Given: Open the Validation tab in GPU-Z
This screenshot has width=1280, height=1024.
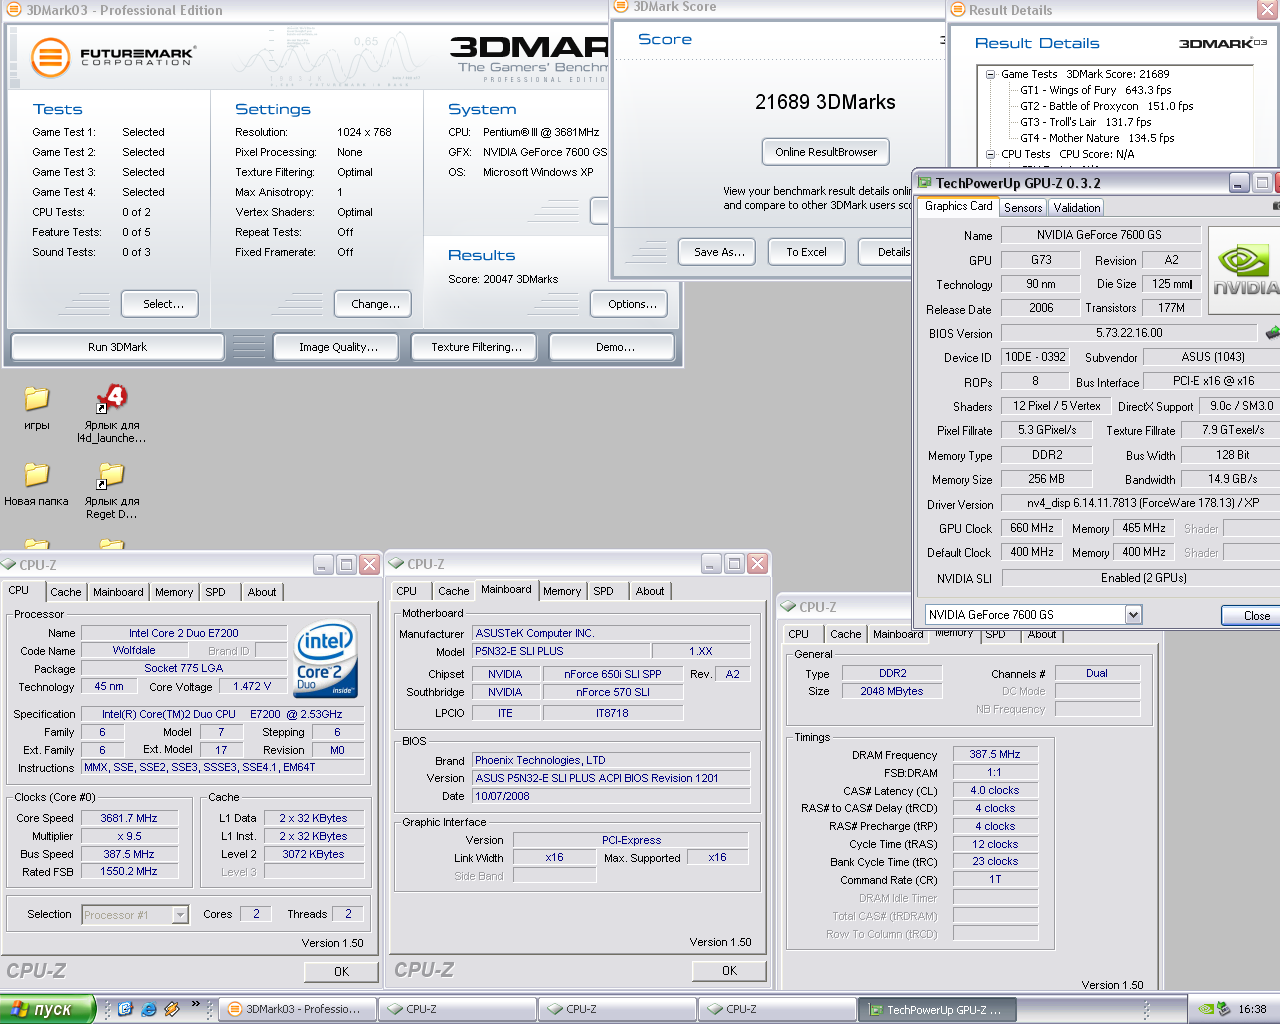Looking at the screenshot, I should point(1077,207).
